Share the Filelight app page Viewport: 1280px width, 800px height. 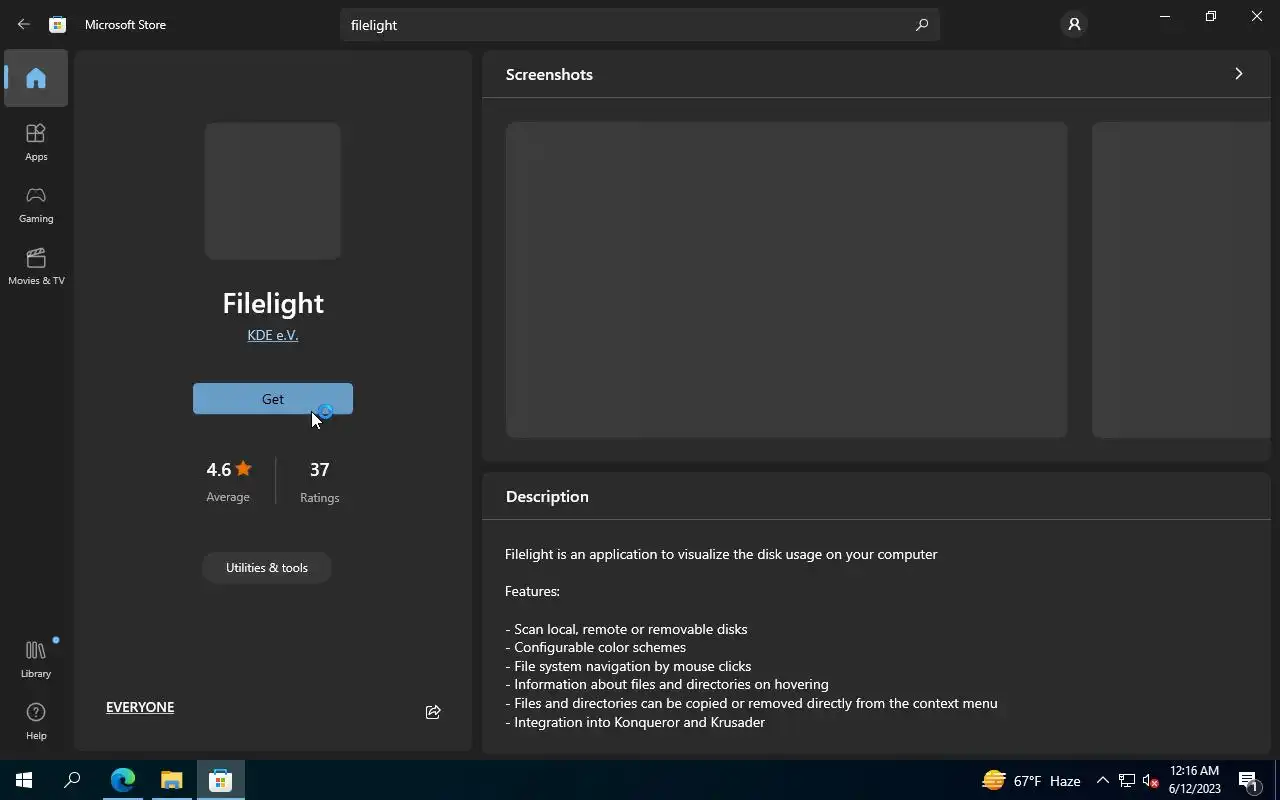tap(433, 712)
